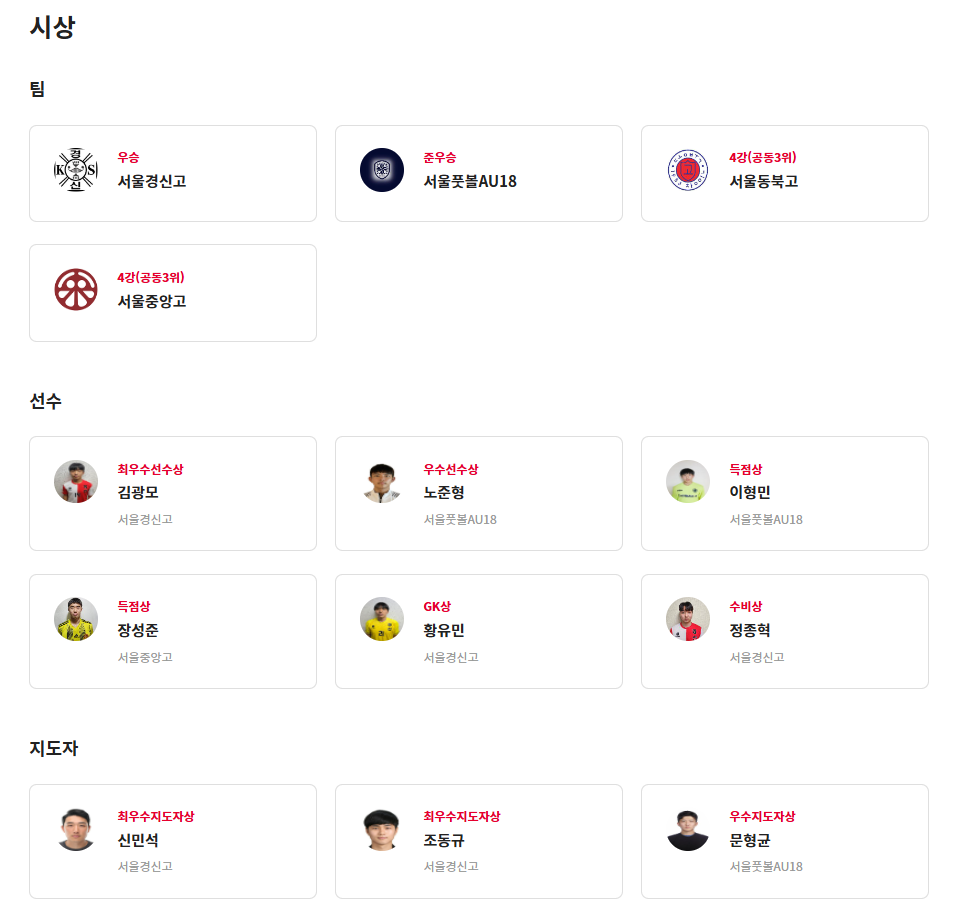
Task: Open the 서울중앙고 team name link
Action: coord(152,301)
